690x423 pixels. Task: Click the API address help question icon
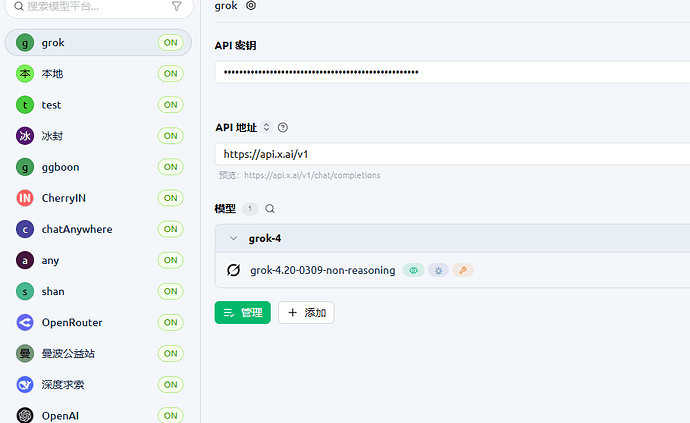(x=283, y=128)
